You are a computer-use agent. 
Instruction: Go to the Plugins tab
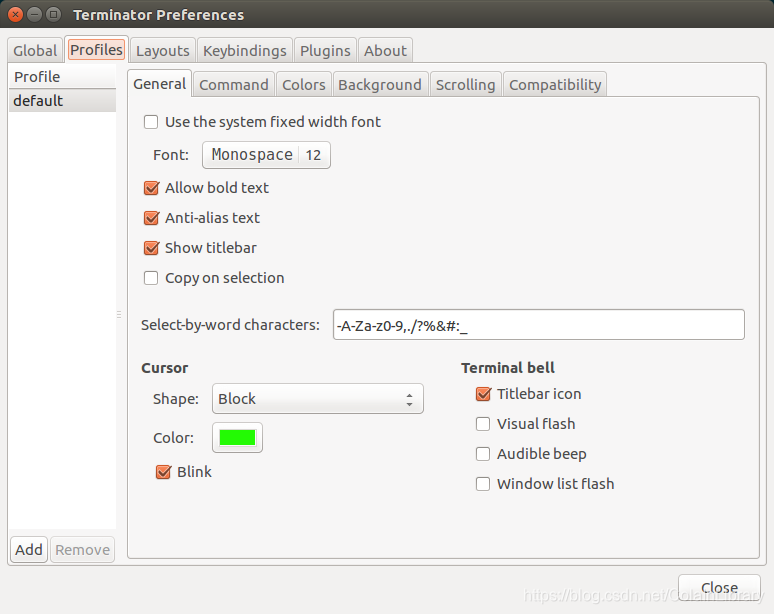click(x=325, y=50)
